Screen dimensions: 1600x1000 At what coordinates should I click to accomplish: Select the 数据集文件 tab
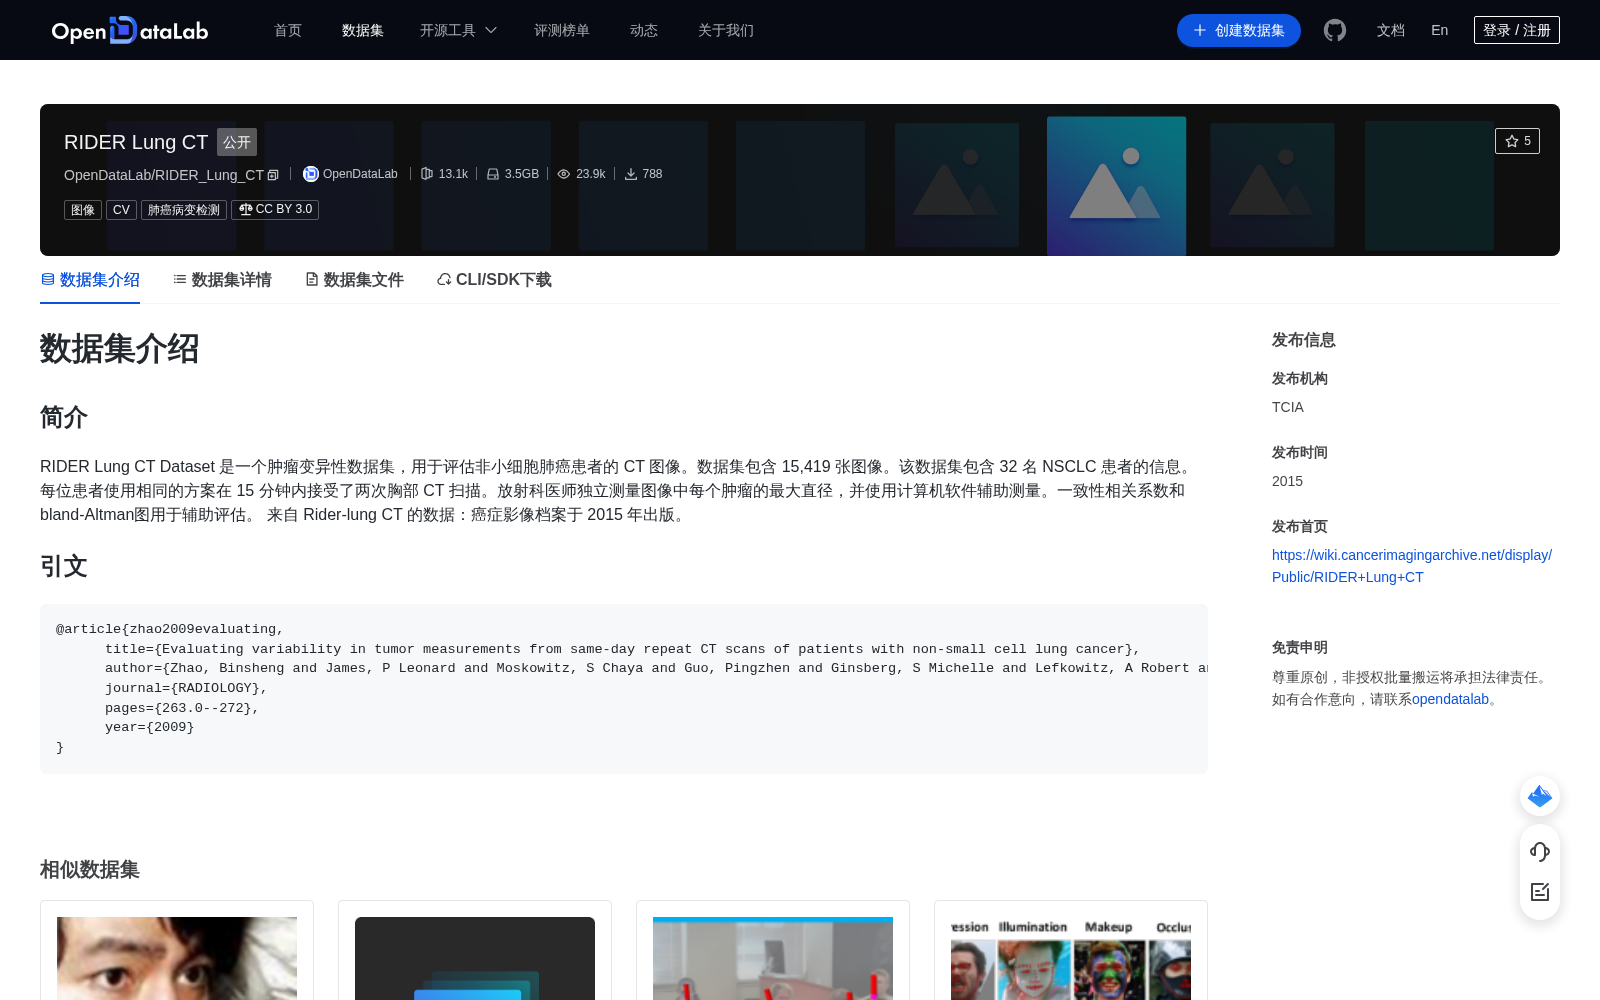click(354, 280)
